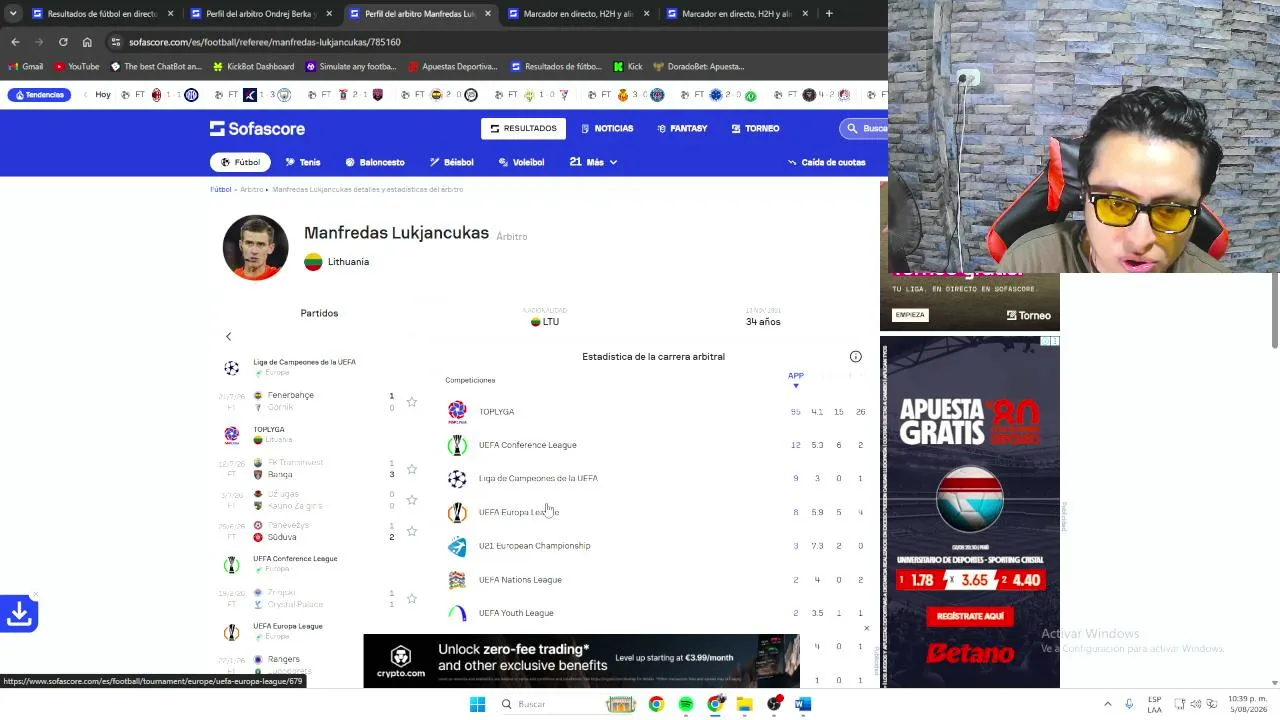Favorite the Fenerbahçe vs Górnik match star

coord(411,401)
